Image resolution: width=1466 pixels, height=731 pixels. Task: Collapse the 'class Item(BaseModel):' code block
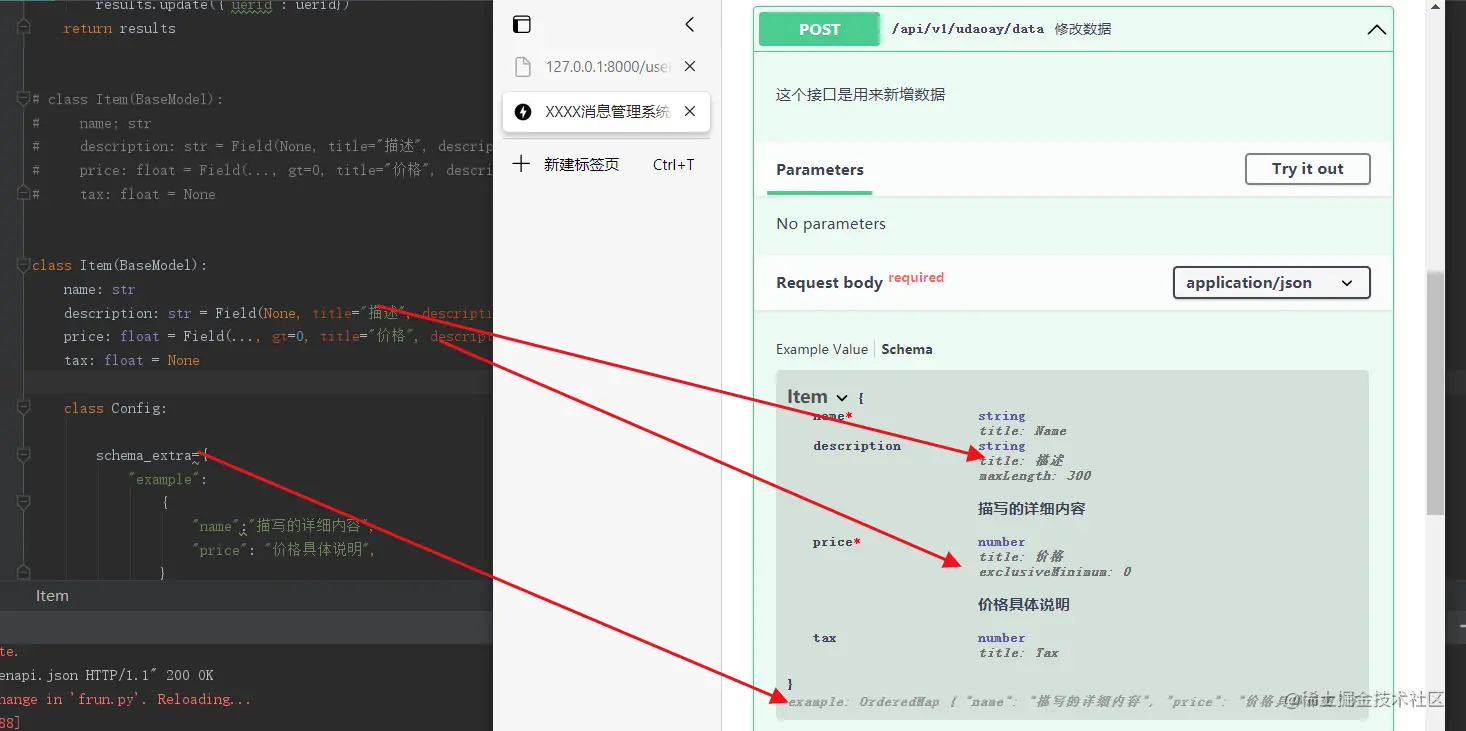pyautogui.click(x=25, y=266)
